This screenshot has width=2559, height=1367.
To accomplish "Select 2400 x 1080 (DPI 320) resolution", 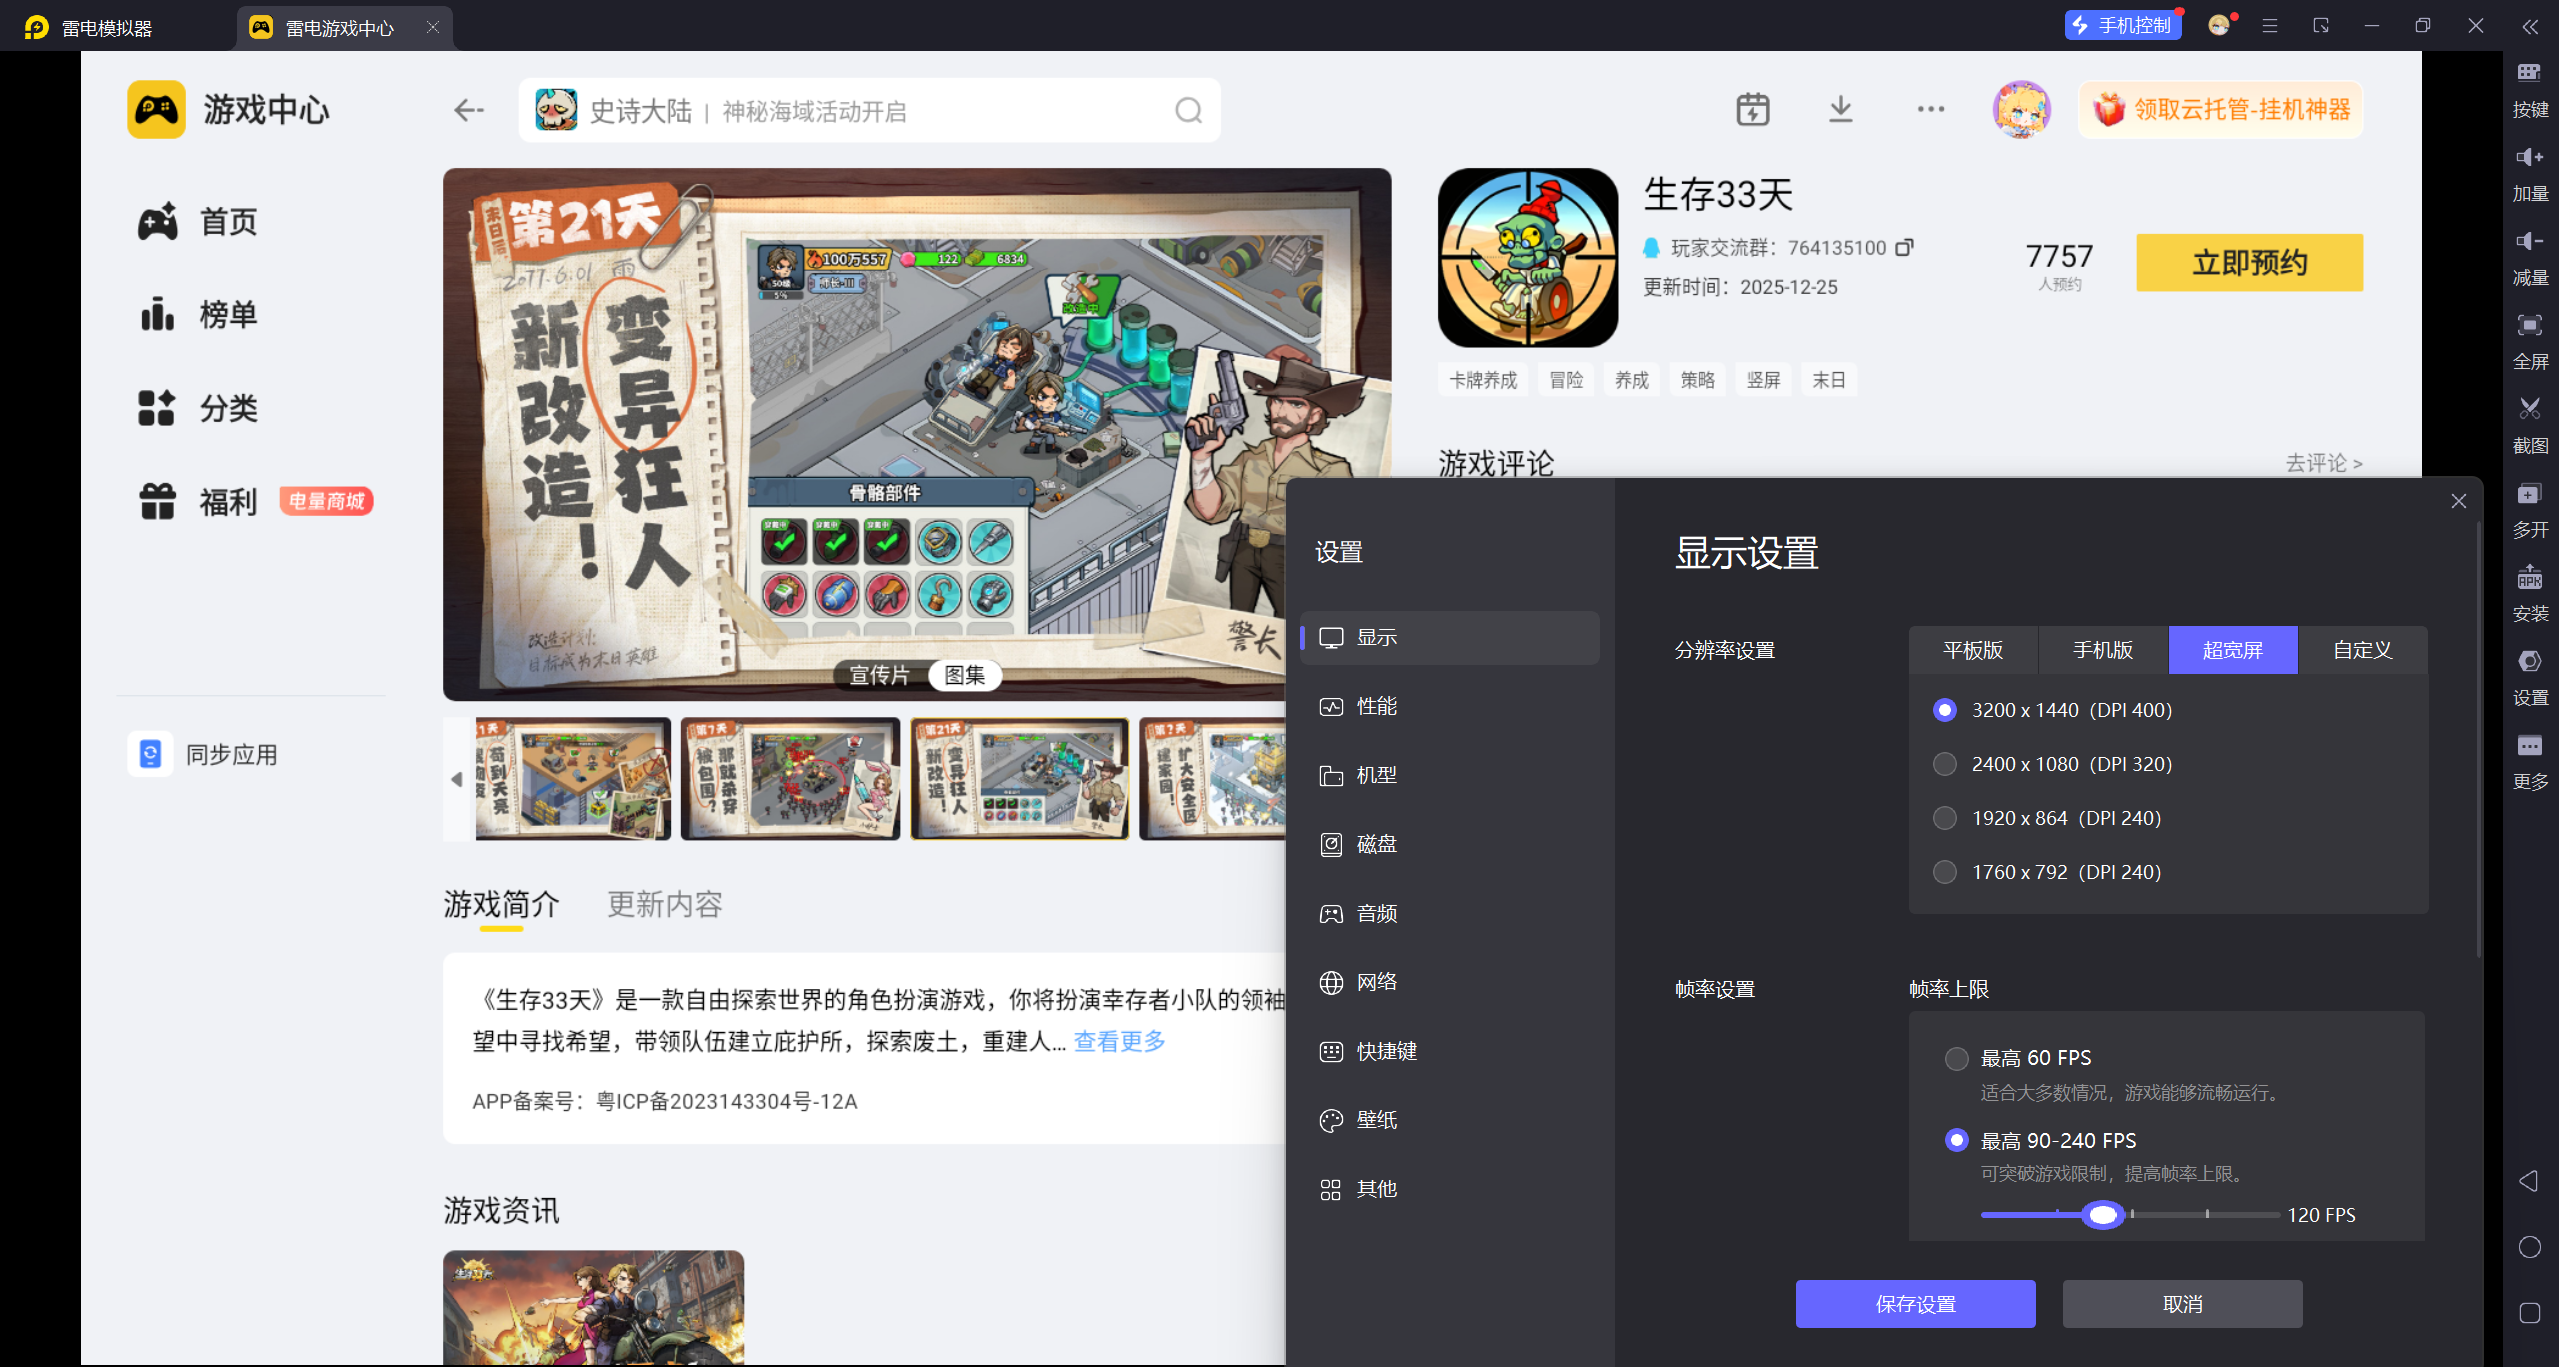I will point(1945,764).
